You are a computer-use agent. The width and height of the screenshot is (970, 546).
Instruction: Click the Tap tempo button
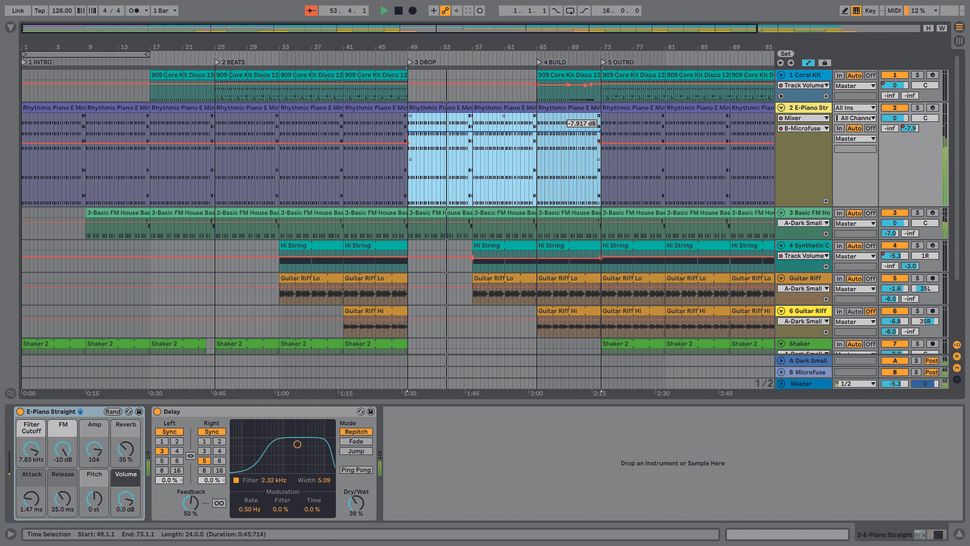(39, 10)
